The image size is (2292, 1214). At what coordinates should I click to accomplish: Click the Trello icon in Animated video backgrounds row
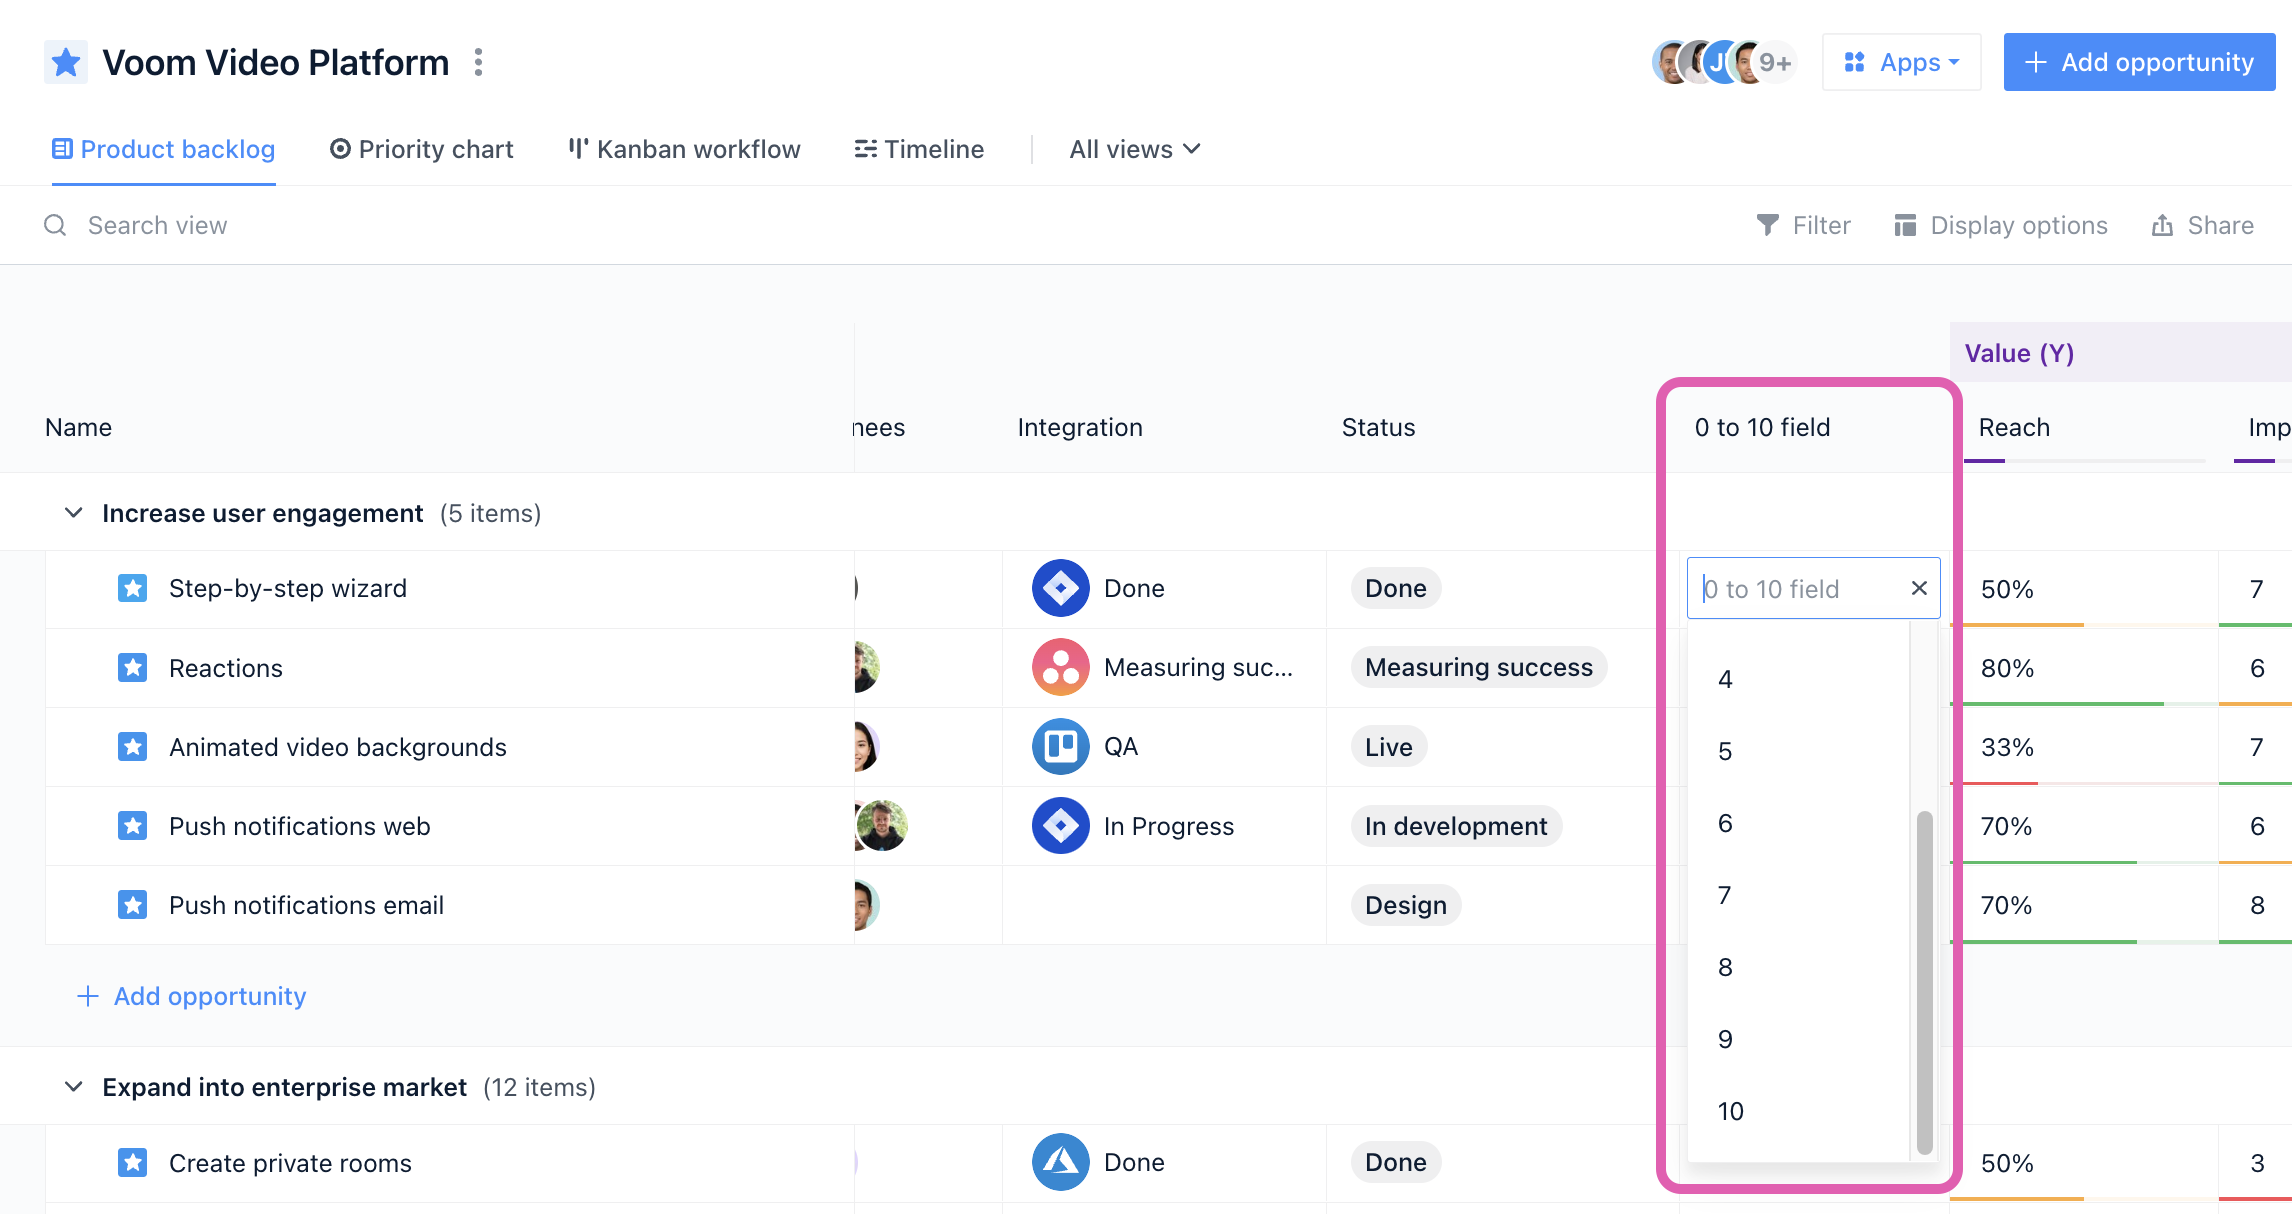(1060, 747)
